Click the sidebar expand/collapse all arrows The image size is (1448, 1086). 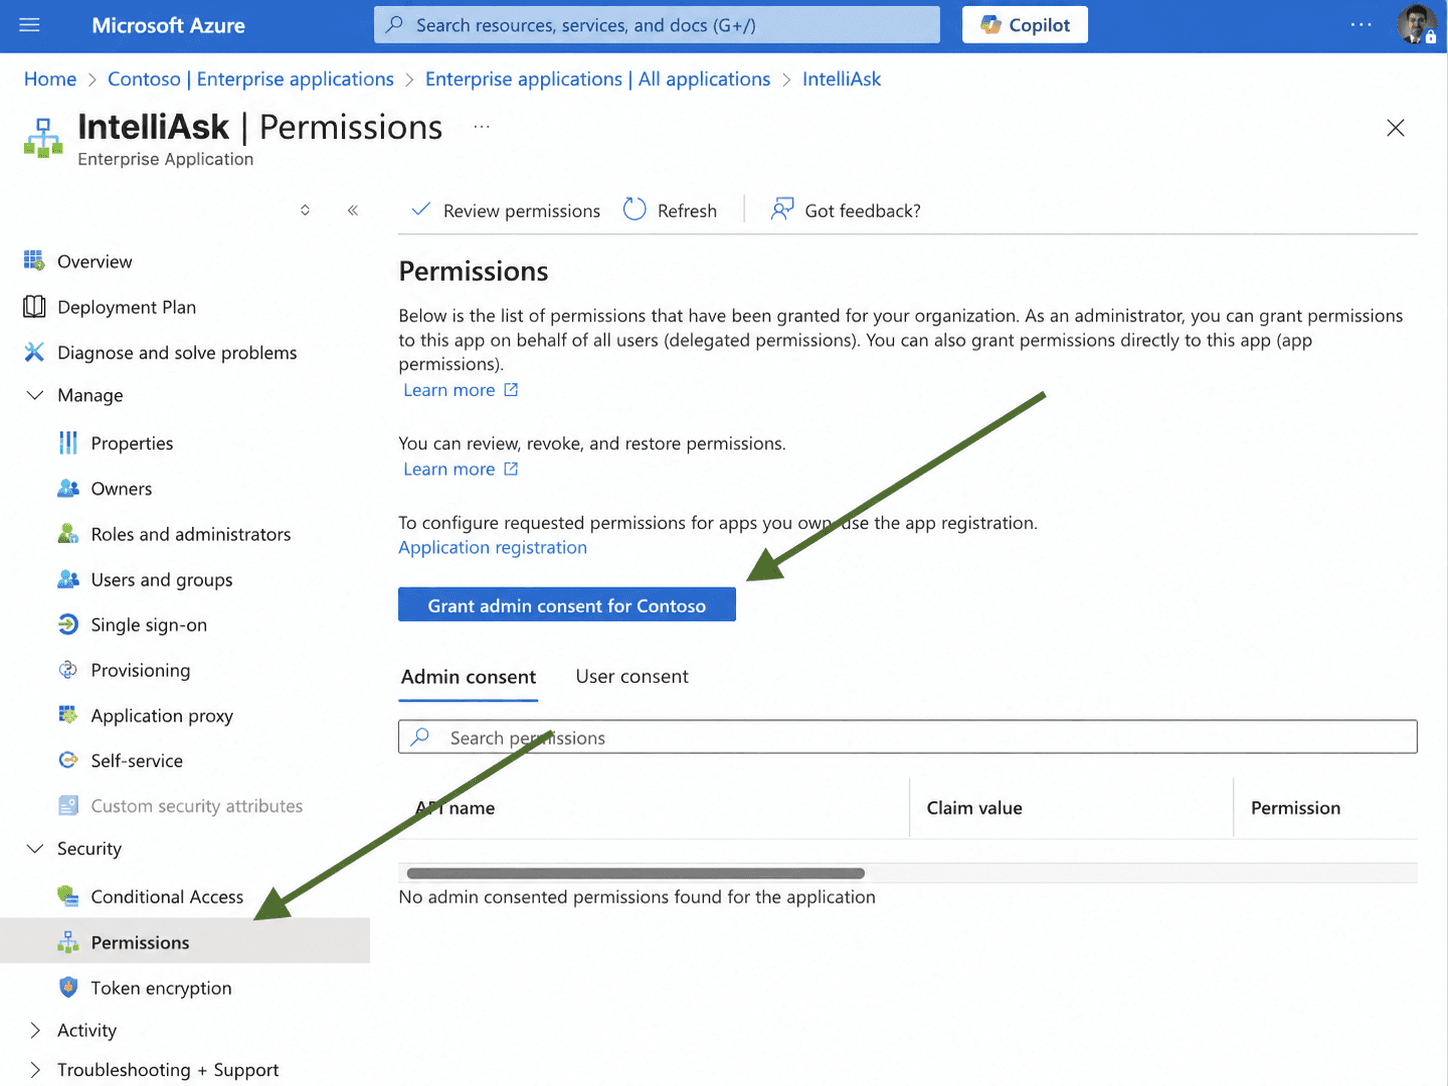click(305, 210)
